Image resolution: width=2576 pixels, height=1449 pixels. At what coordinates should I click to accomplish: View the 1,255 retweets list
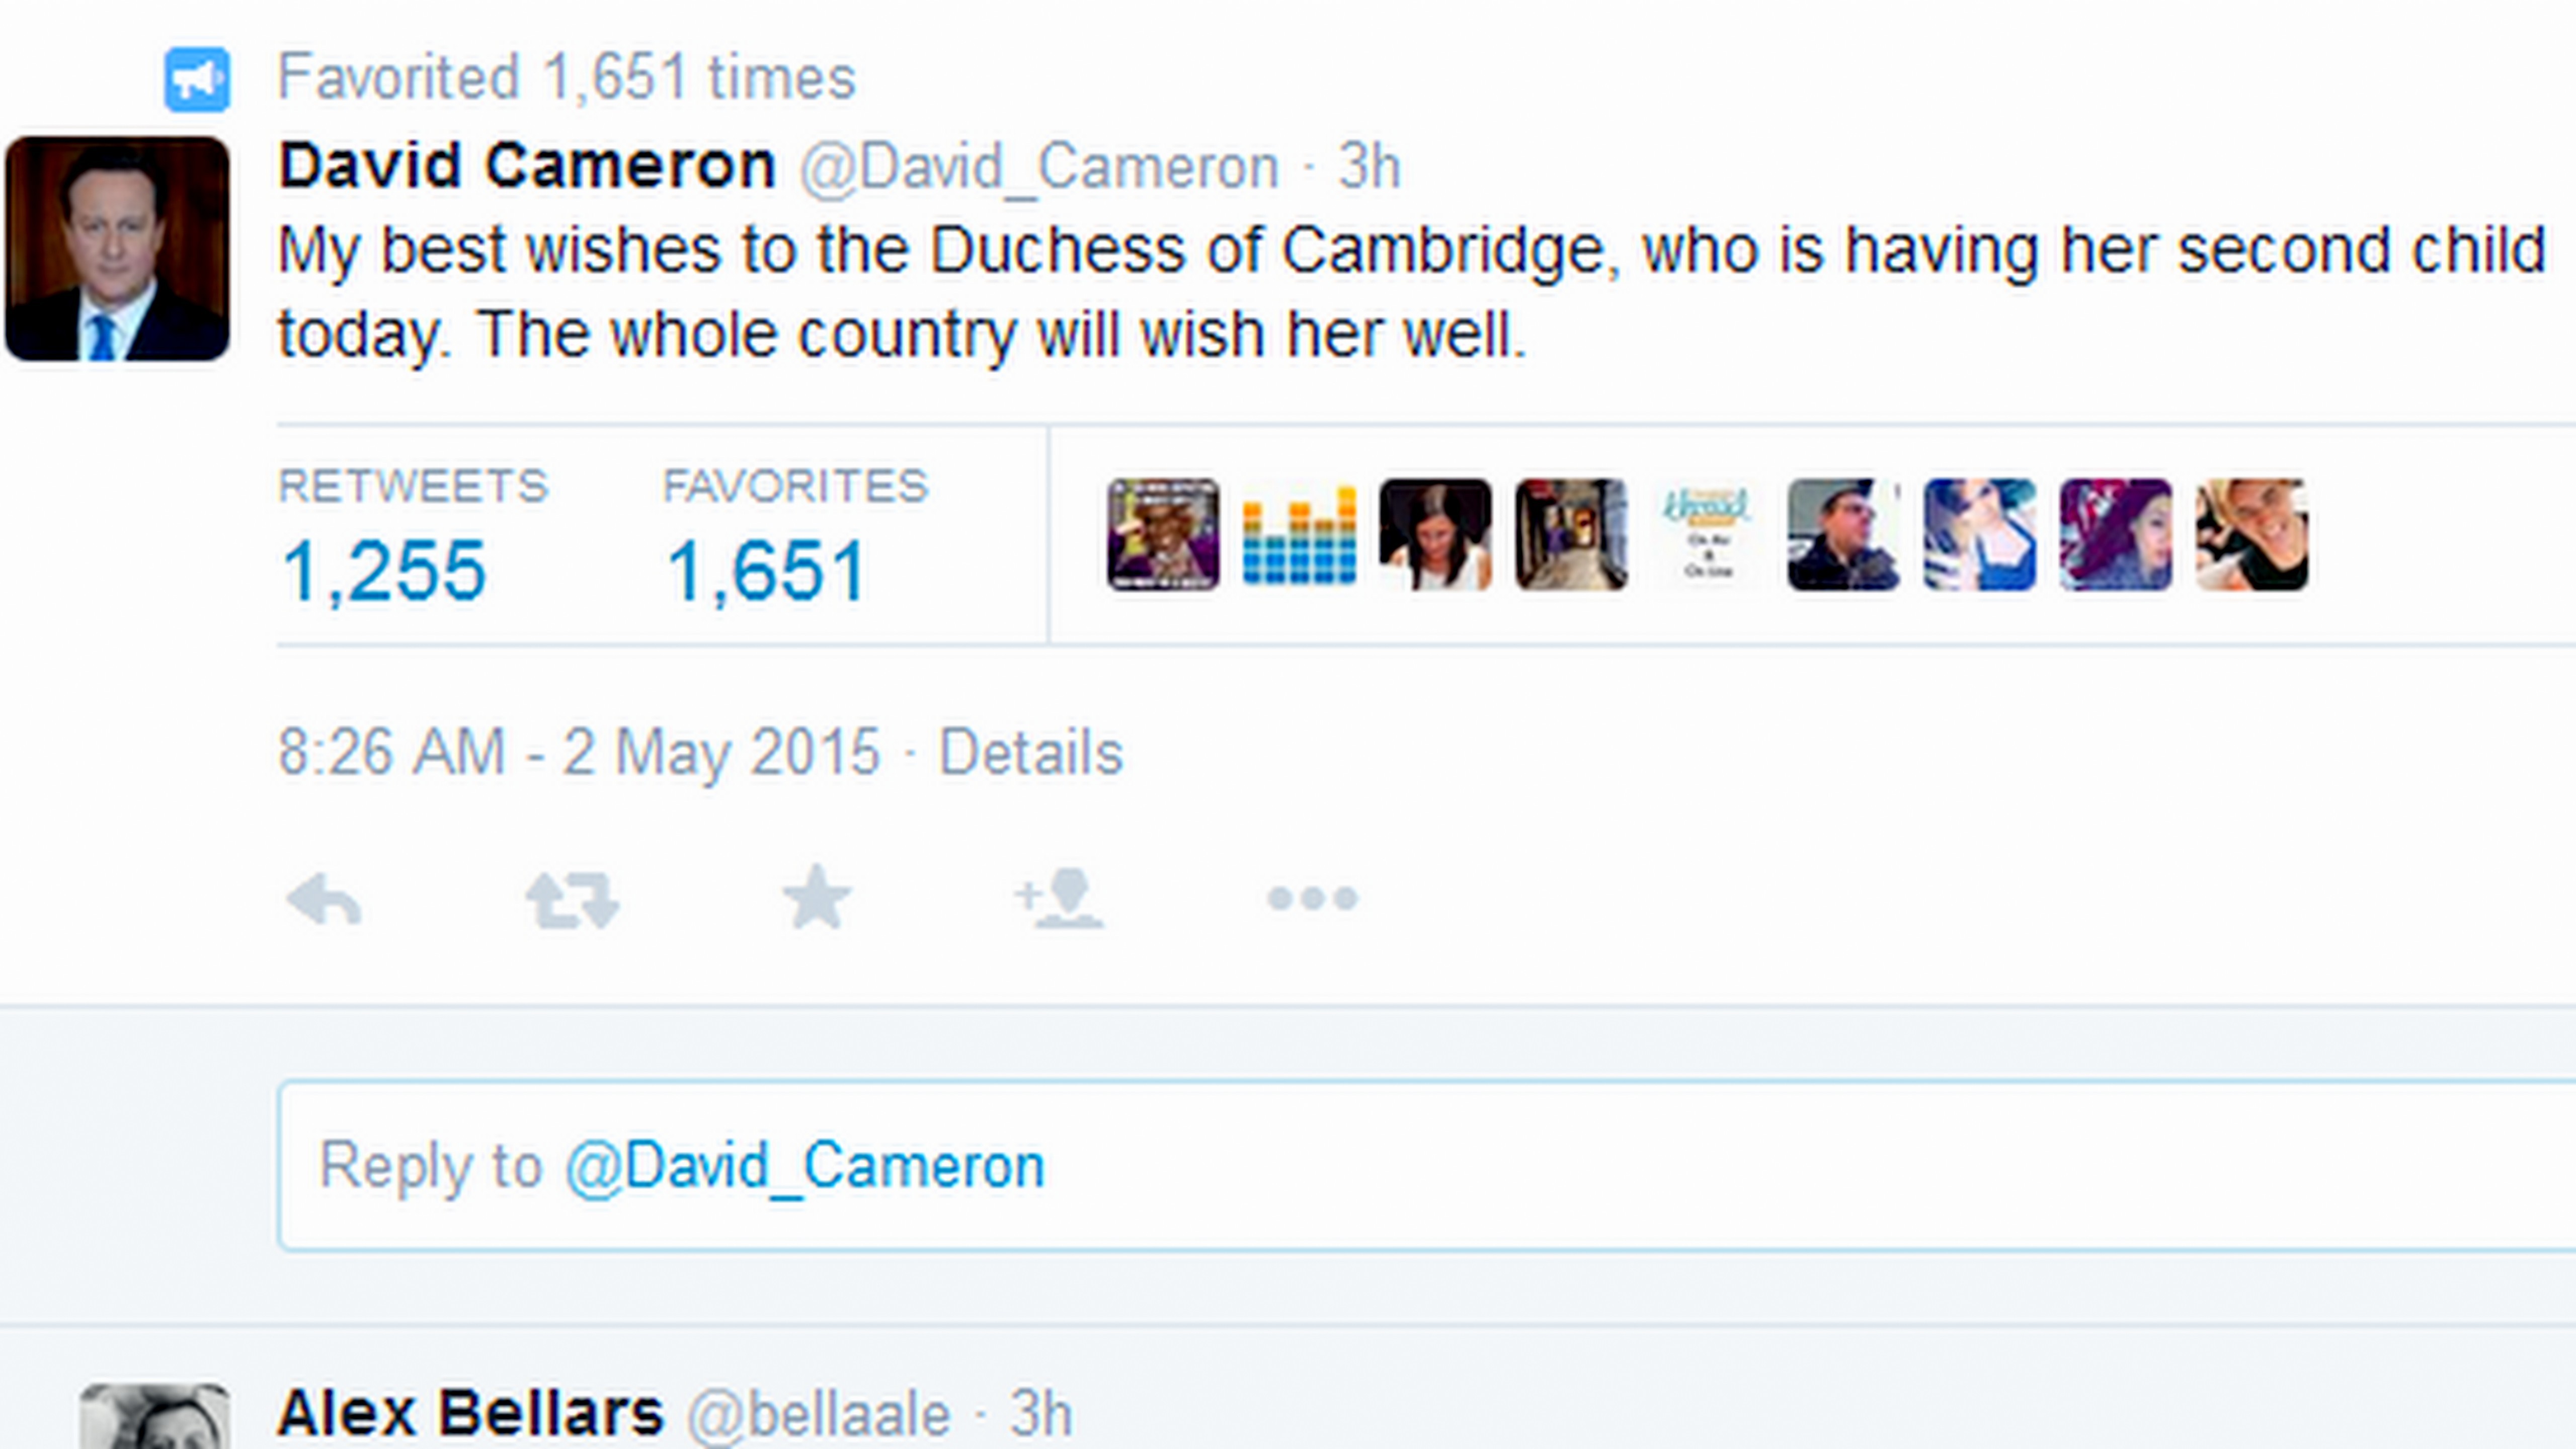coord(384,570)
